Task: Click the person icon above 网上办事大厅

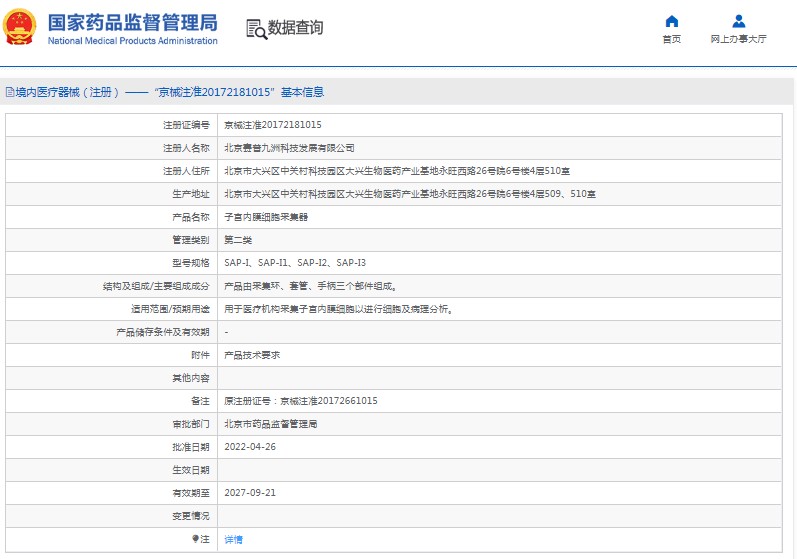Action: tap(738, 21)
